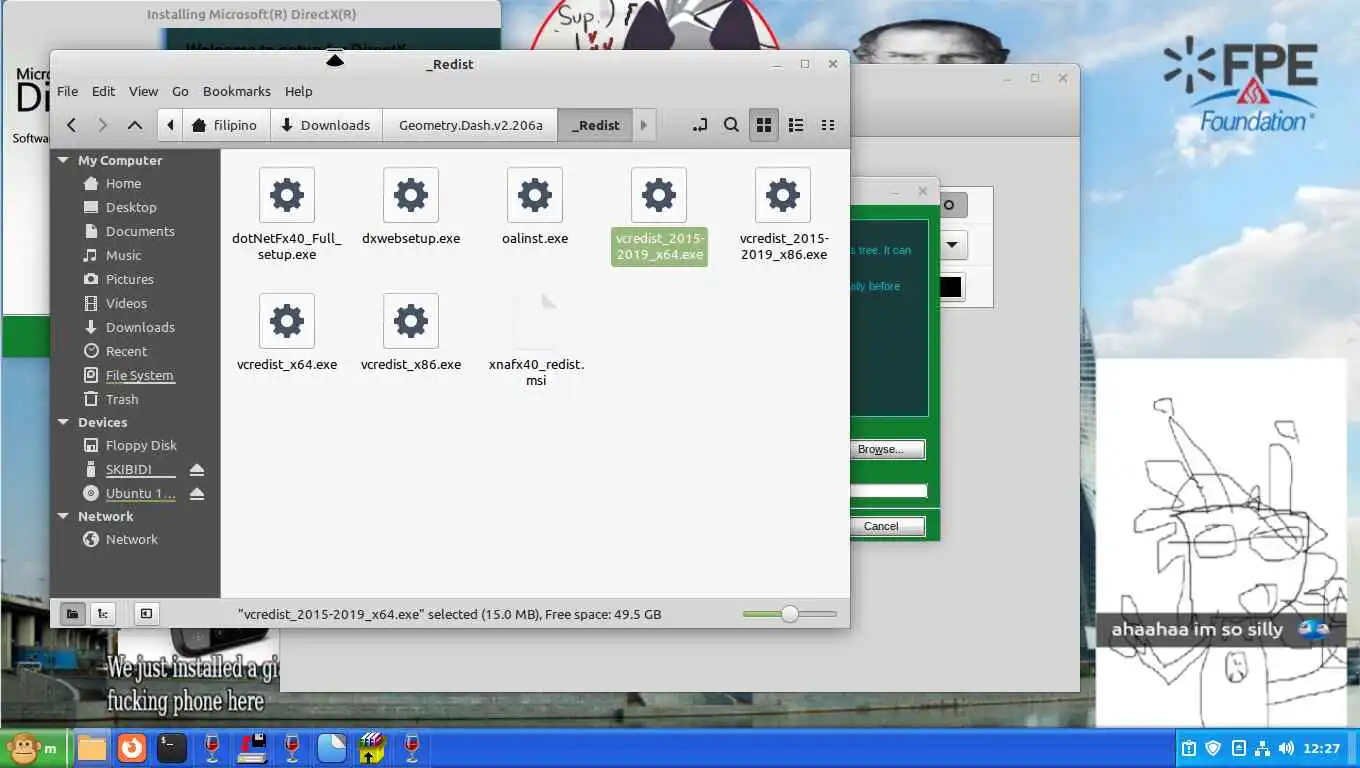Select oalinst.exe file

(535, 207)
